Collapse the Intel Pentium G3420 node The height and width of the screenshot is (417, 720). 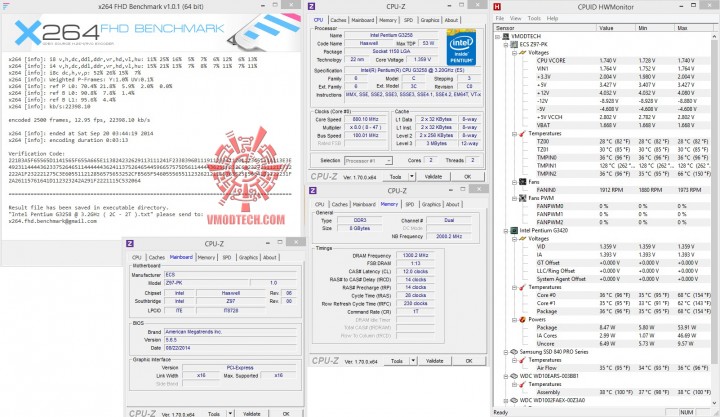pos(506,231)
